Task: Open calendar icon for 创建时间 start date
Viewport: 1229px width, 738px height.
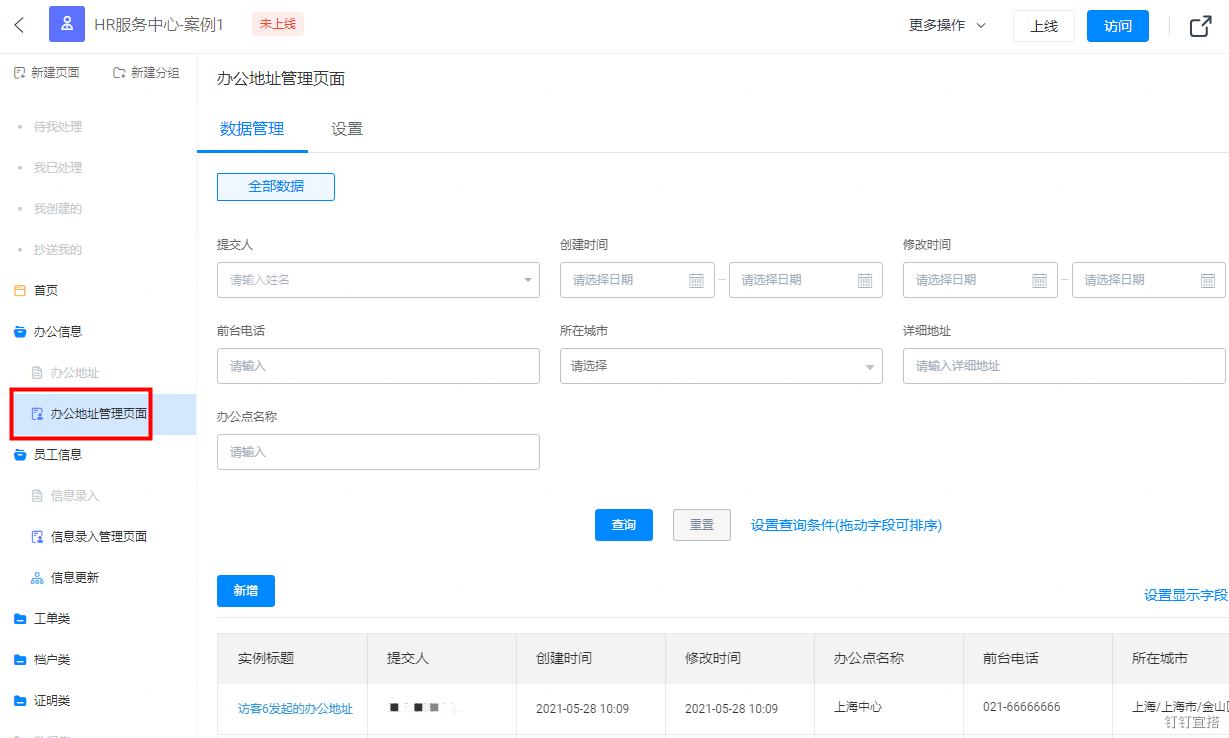Action: [x=697, y=280]
